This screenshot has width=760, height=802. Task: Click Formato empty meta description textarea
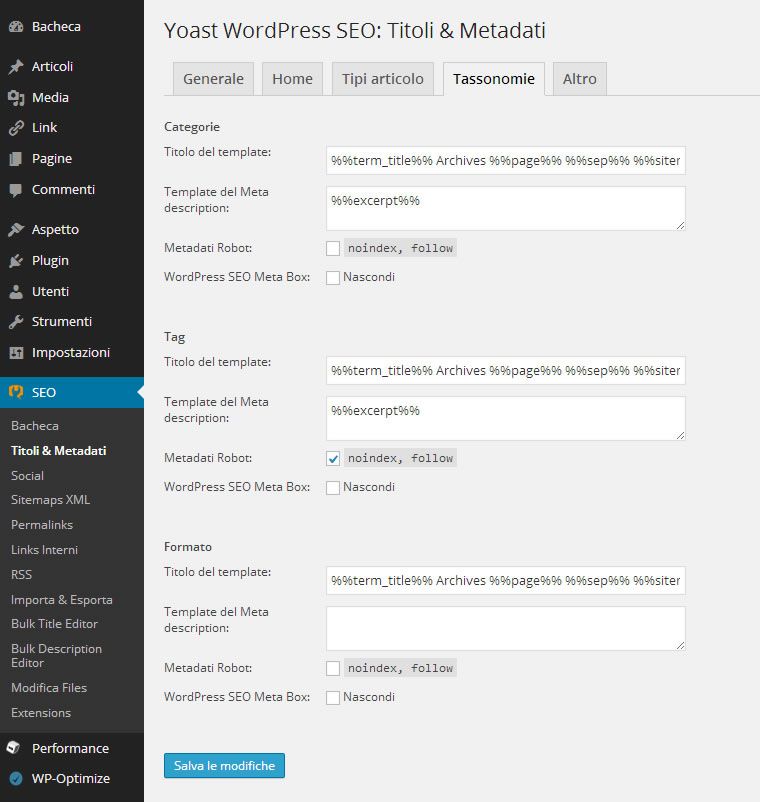pyautogui.click(x=506, y=629)
